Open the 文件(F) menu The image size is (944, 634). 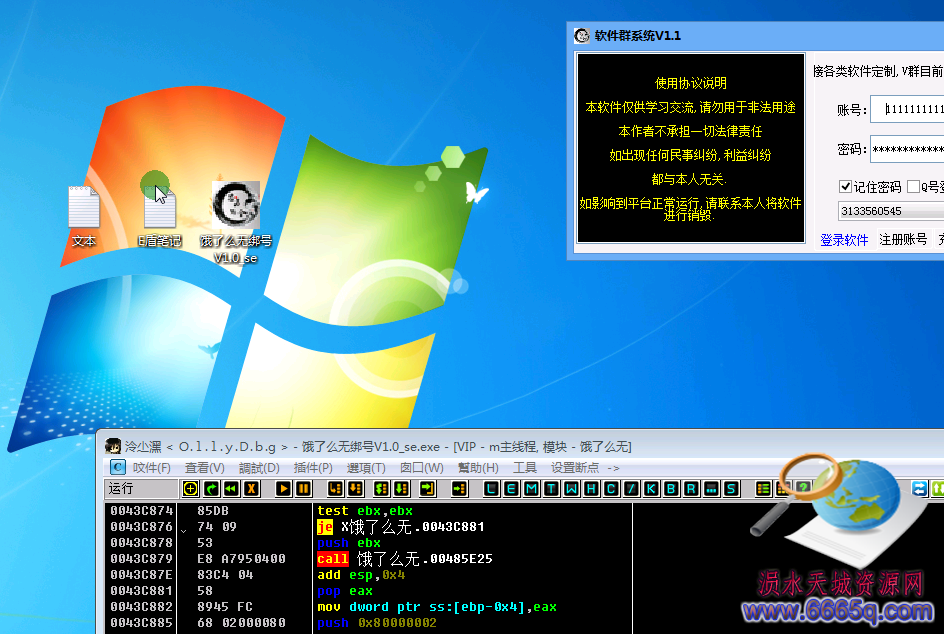point(152,468)
